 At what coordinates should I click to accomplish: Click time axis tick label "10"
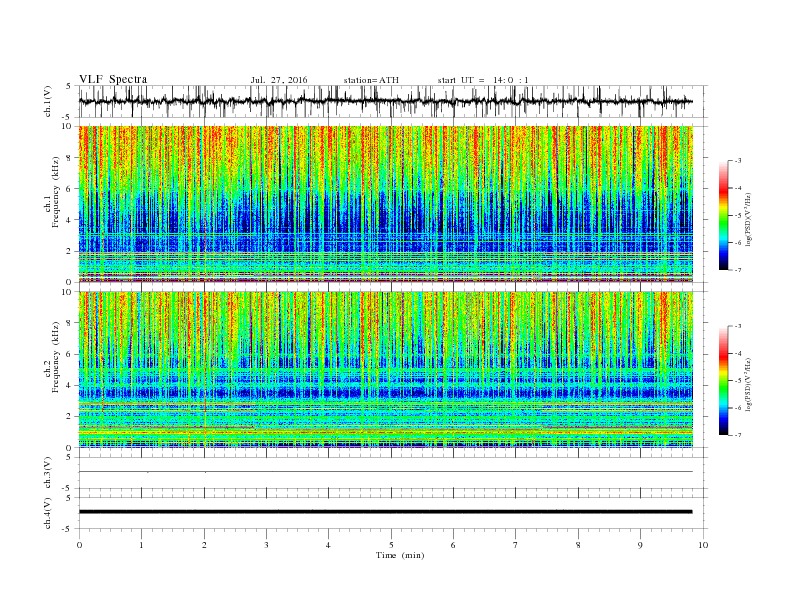(x=703, y=545)
